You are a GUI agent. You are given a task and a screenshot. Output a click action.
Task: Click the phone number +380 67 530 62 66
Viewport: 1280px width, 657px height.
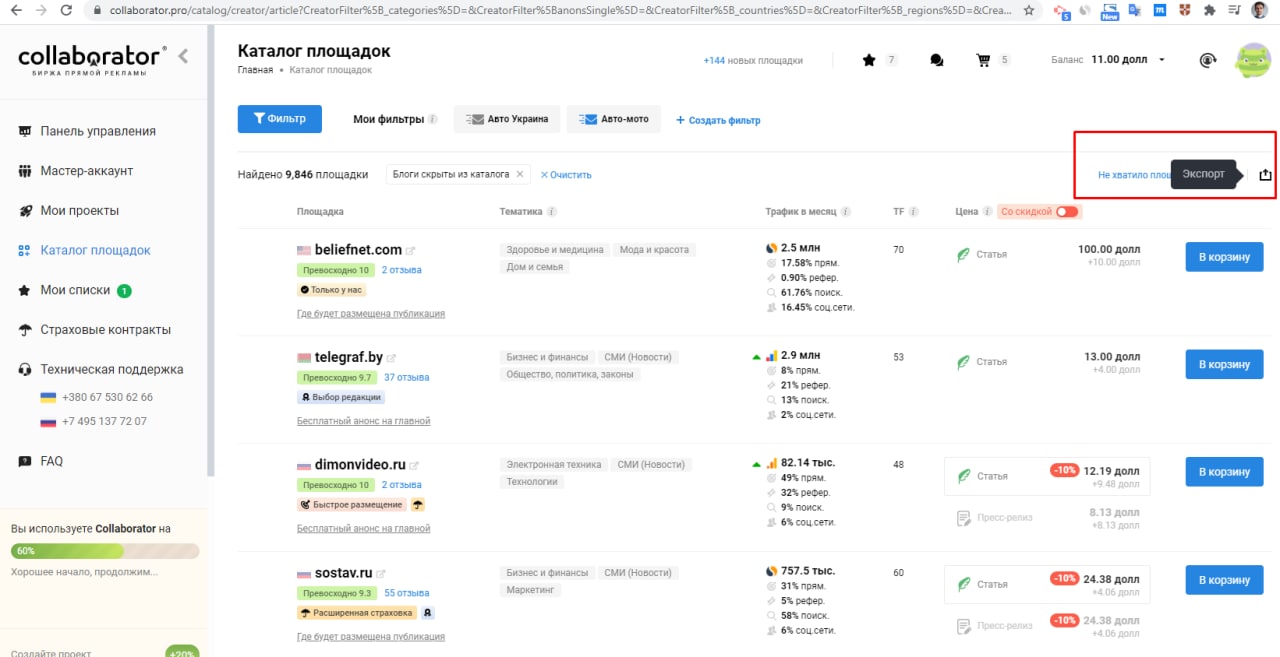point(107,397)
